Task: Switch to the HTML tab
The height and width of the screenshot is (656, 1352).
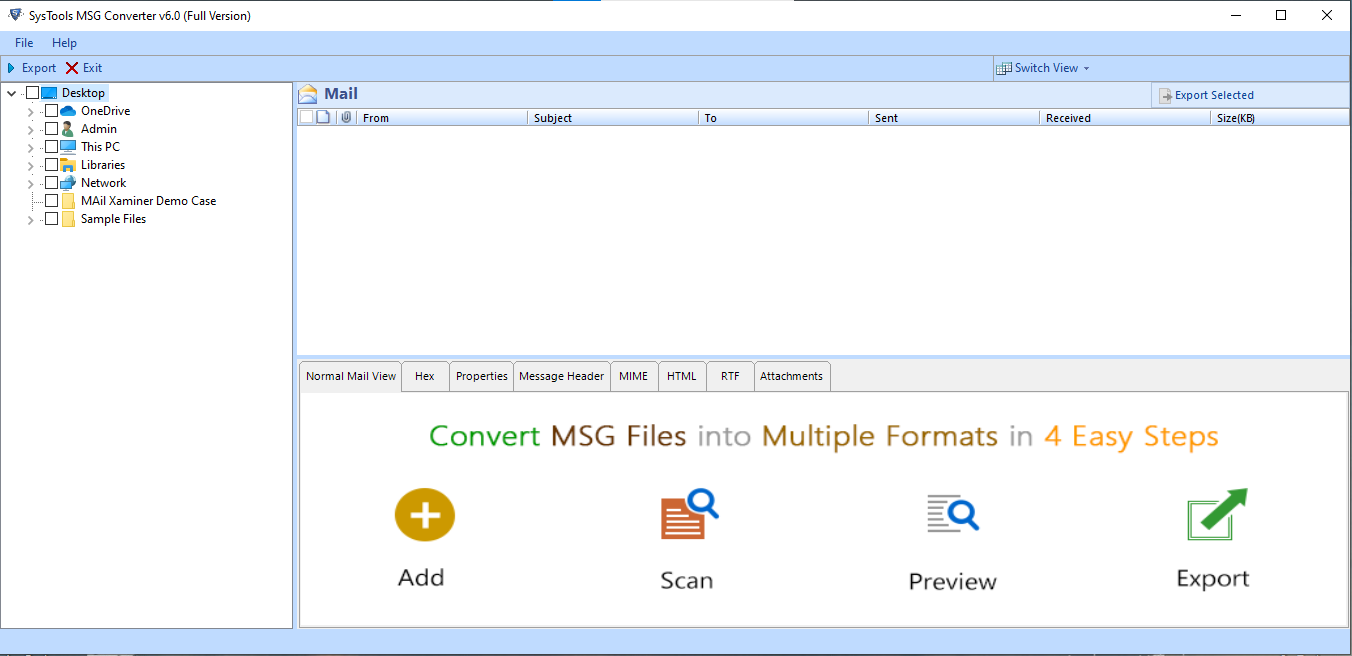Action: pyautogui.click(x=682, y=376)
